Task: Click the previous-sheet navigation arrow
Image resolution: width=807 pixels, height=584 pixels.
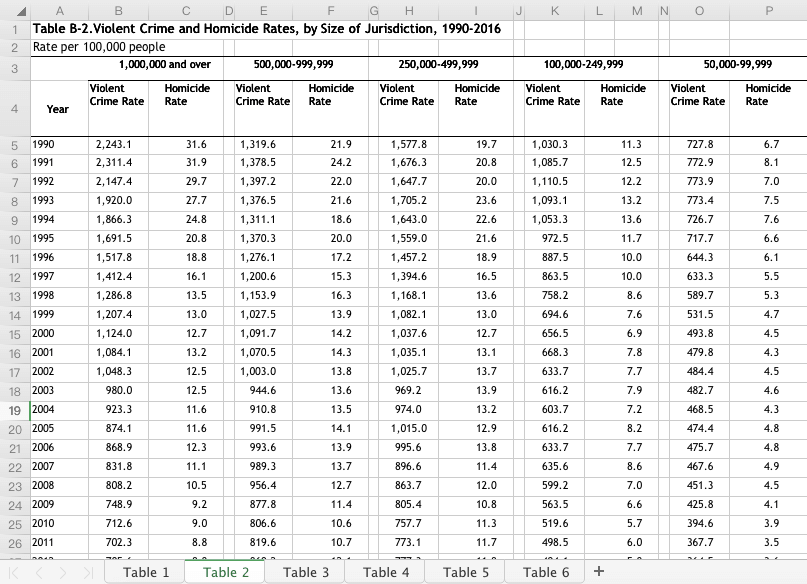Action: [x=39, y=572]
